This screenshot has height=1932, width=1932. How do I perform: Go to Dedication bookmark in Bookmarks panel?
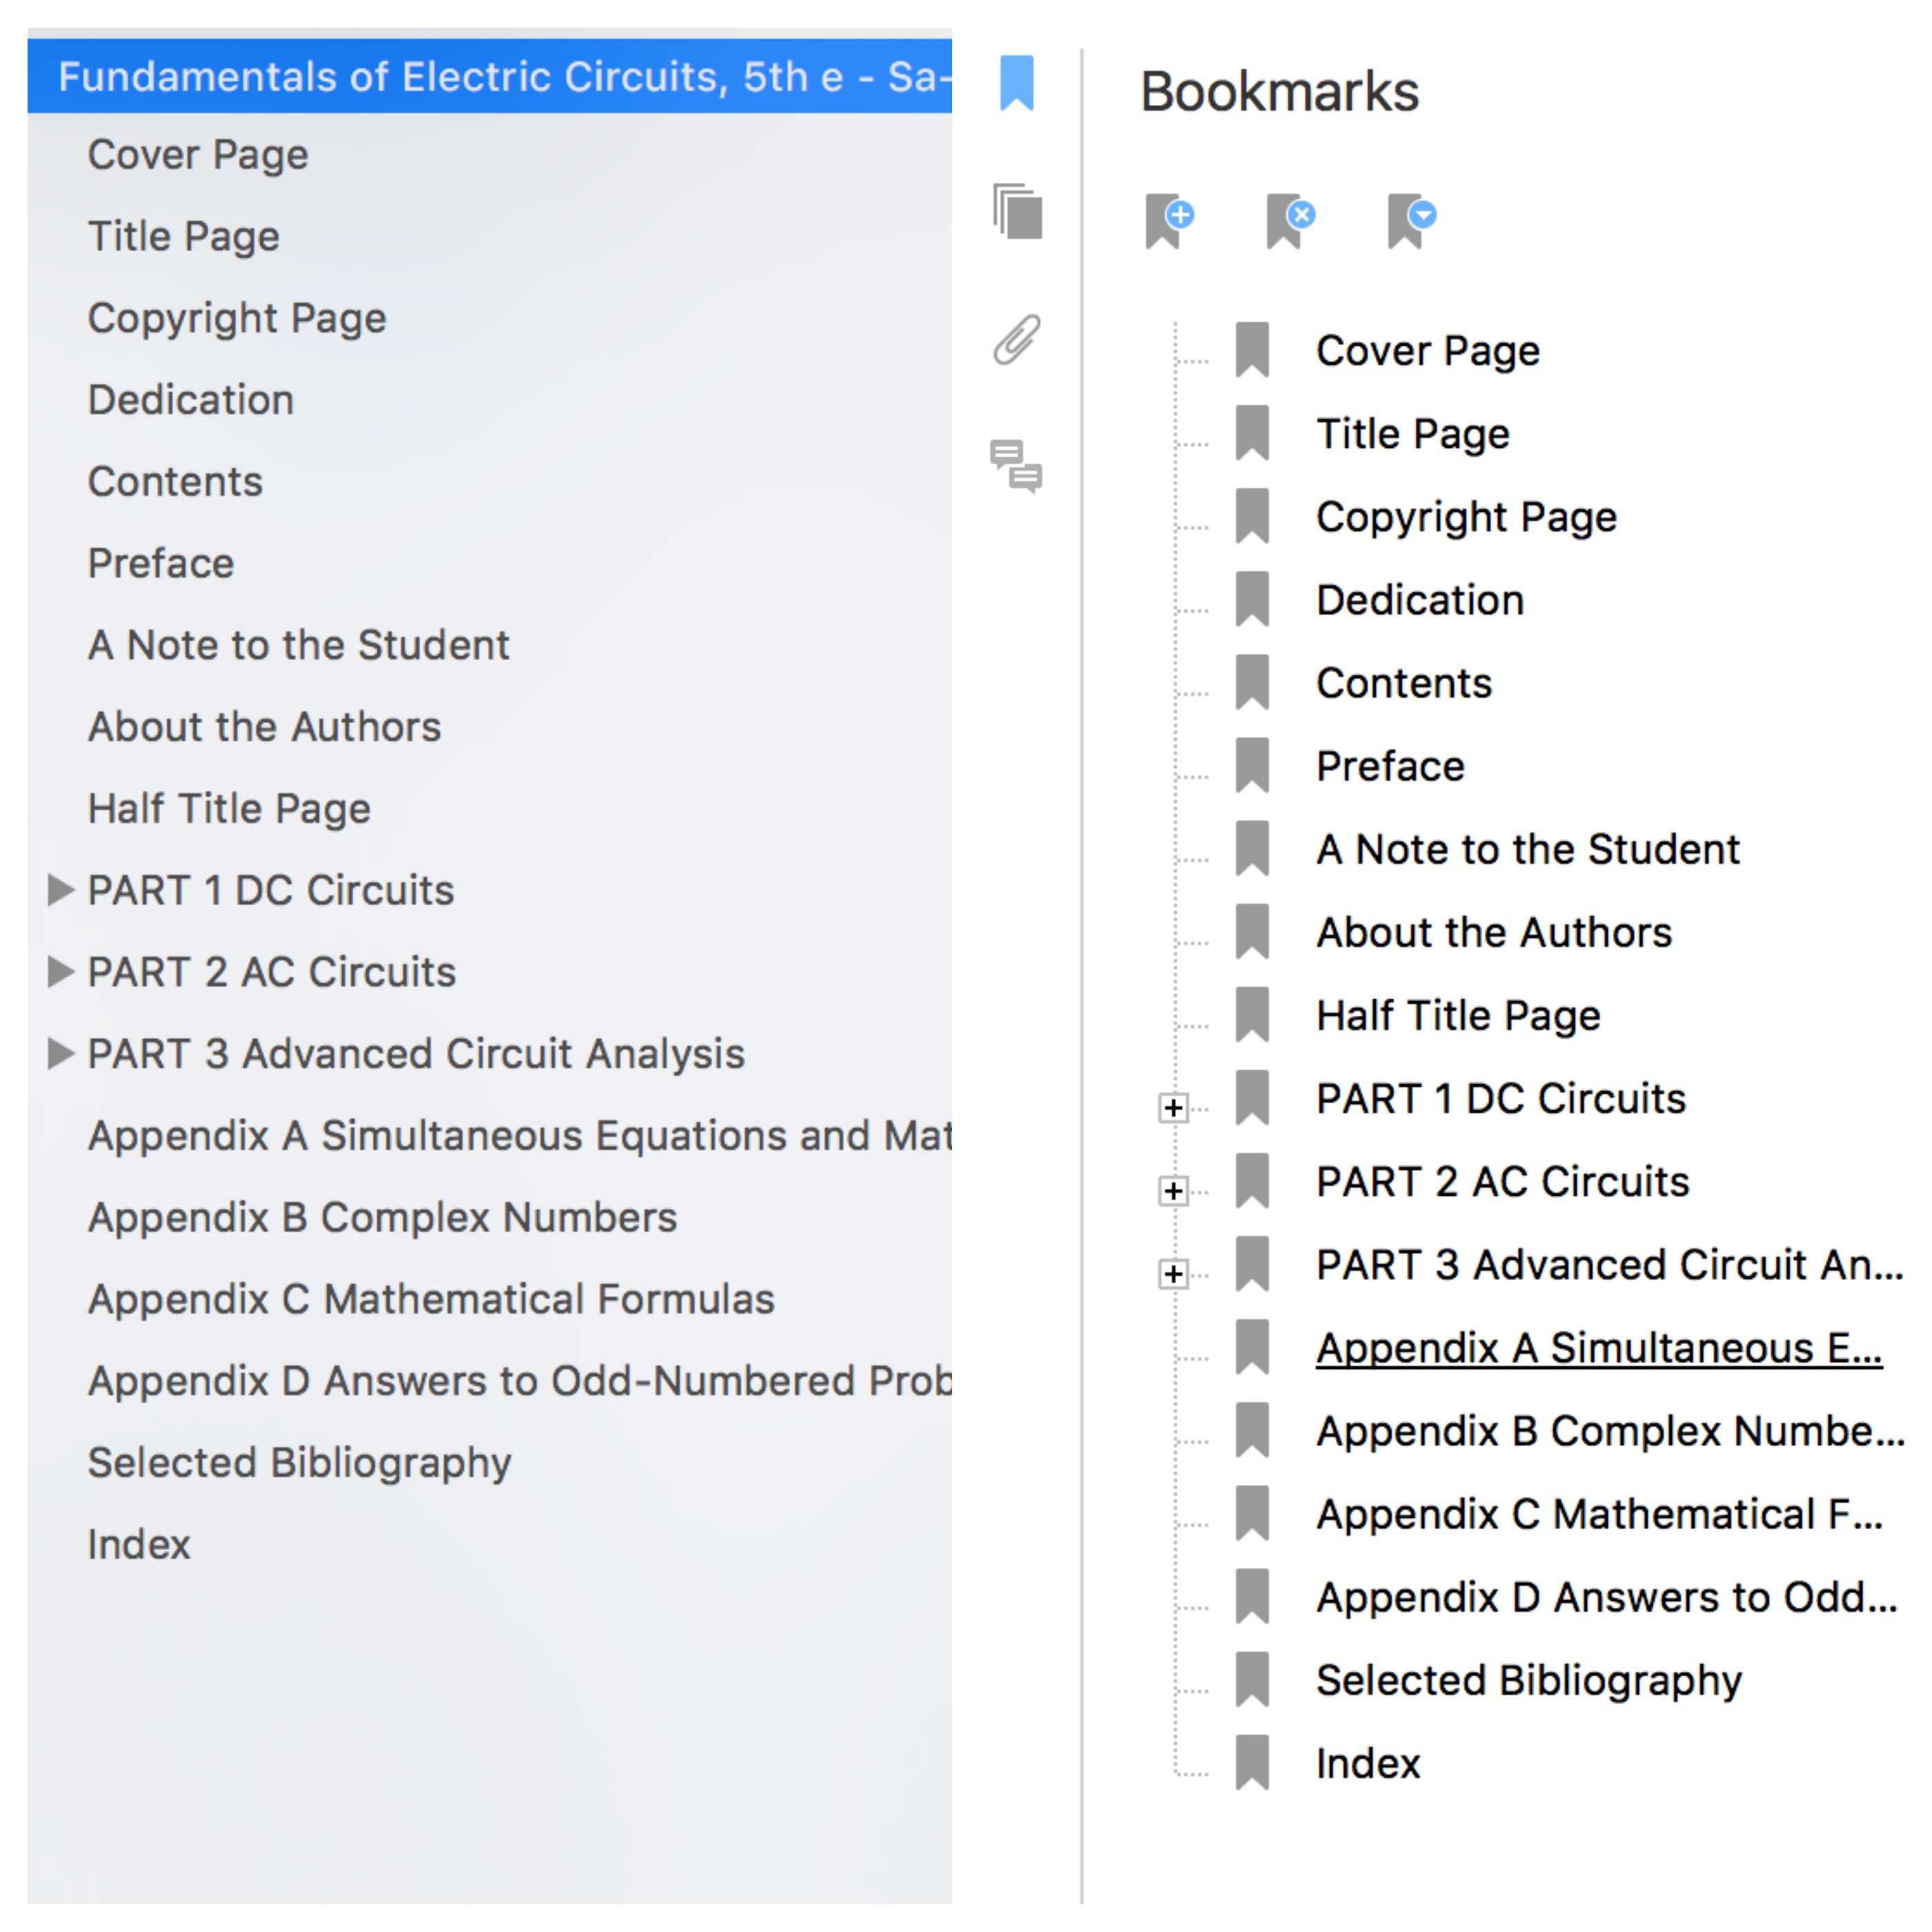pyautogui.click(x=1421, y=600)
